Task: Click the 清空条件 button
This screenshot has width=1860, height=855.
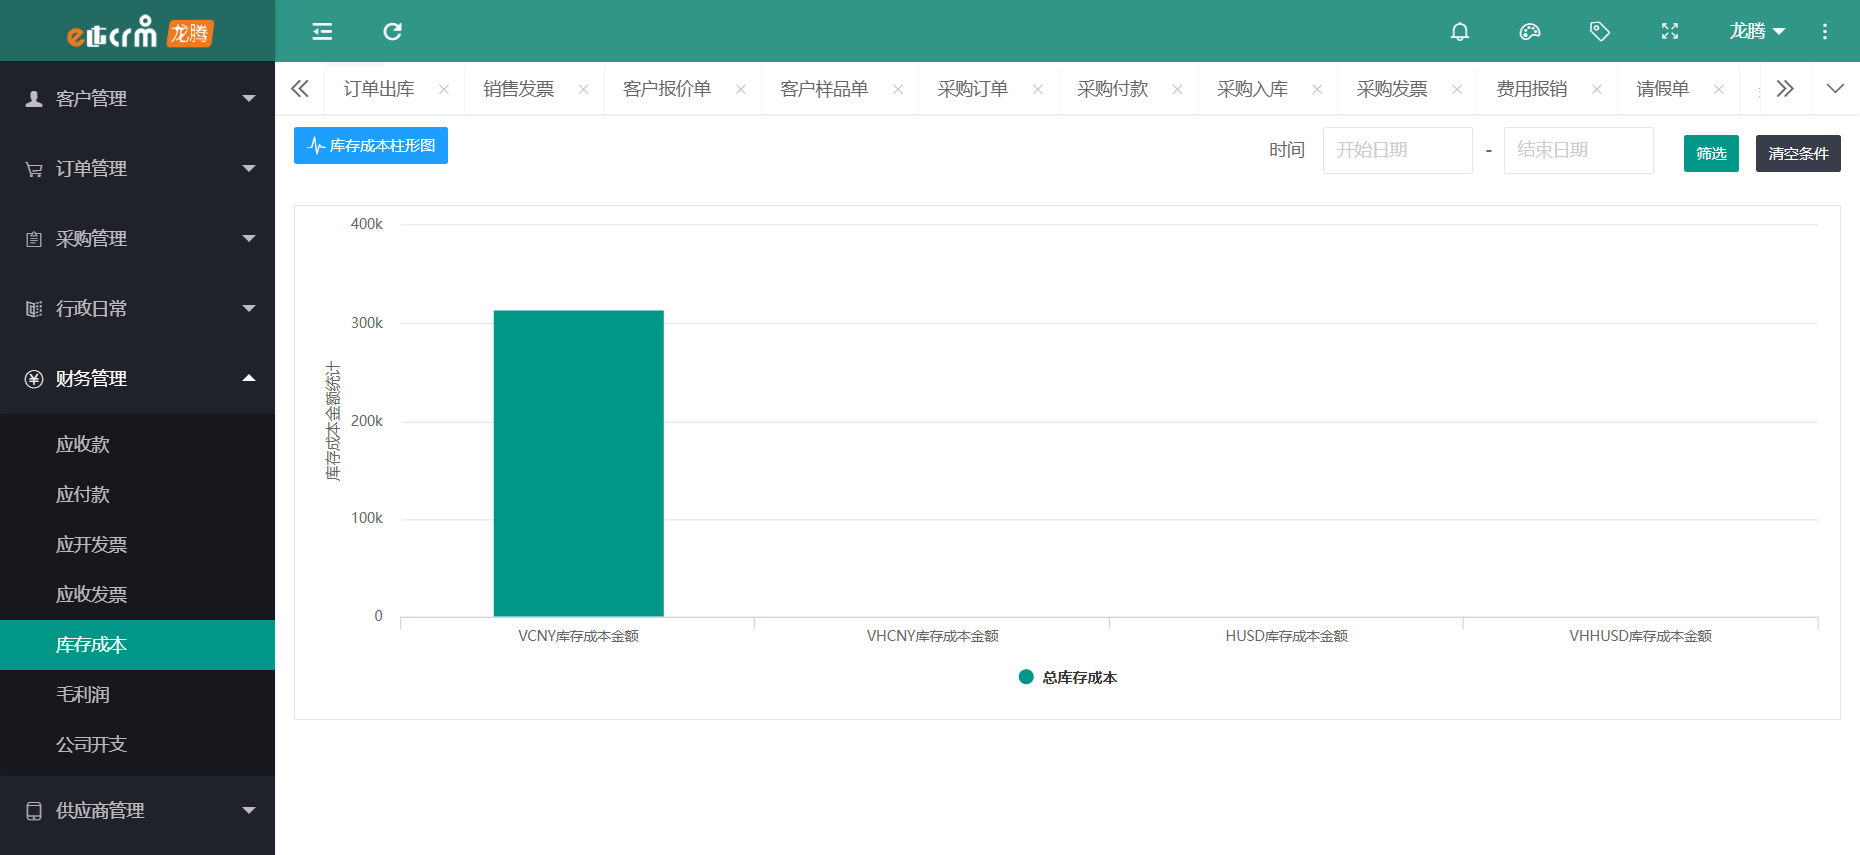Action: [1797, 153]
